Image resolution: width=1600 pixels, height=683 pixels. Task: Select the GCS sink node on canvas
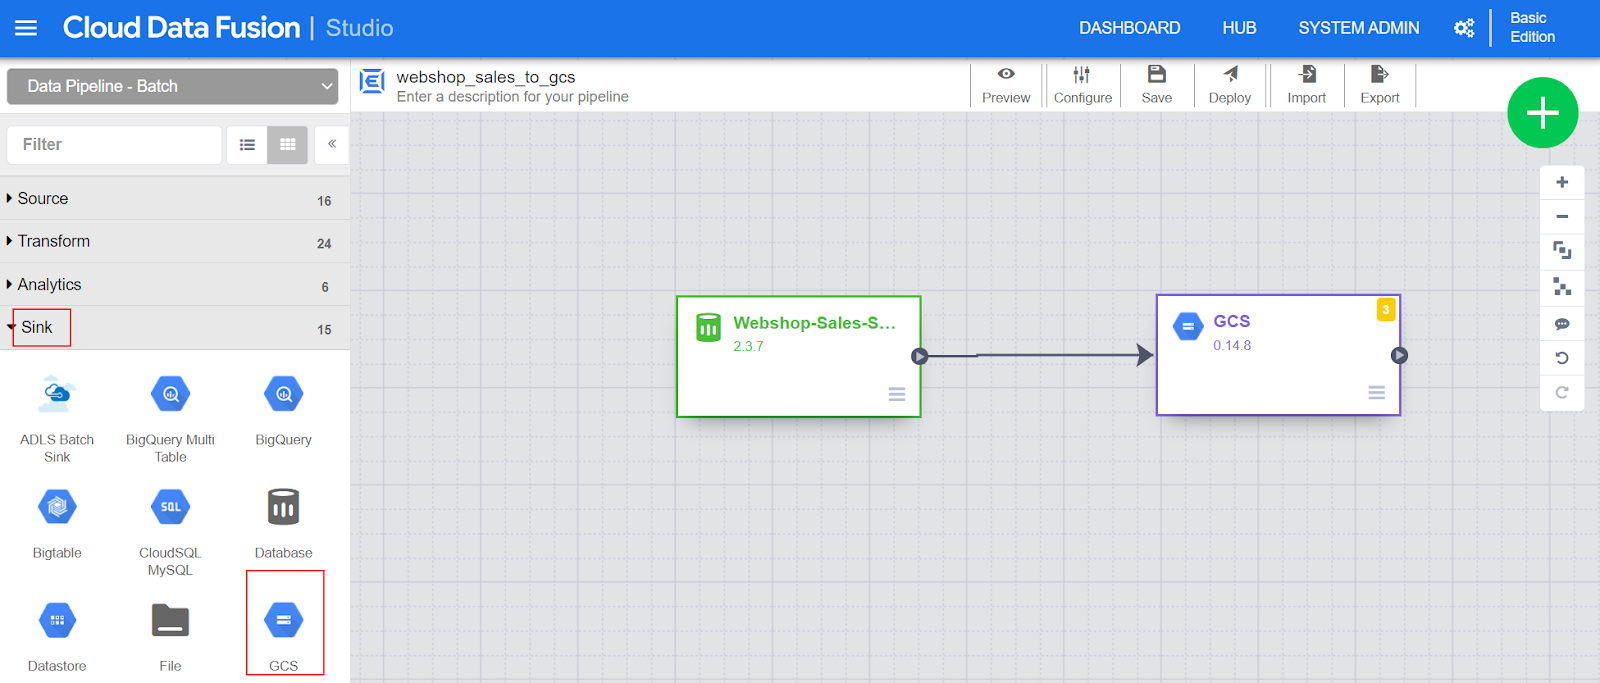(x=1278, y=355)
